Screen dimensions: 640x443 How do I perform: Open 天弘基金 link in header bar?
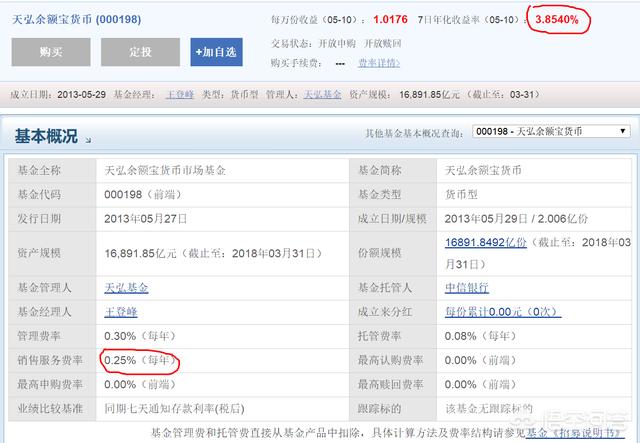coord(322,95)
